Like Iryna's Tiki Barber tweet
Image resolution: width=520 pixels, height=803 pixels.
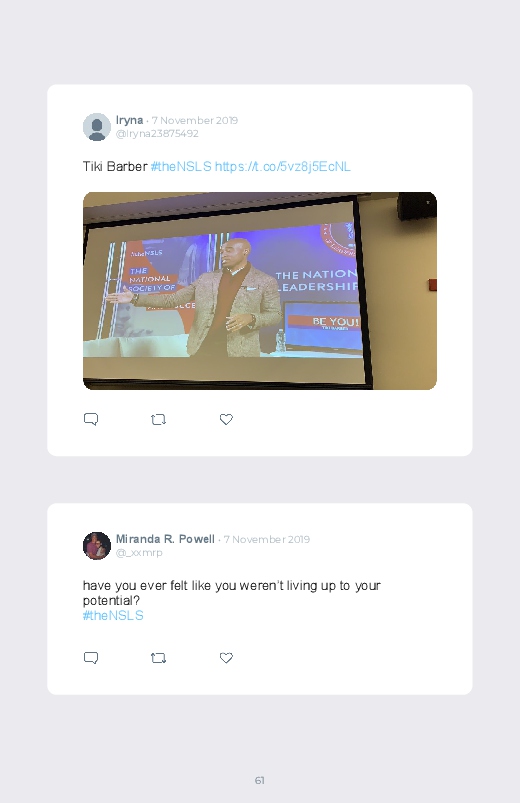tap(226, 419)
